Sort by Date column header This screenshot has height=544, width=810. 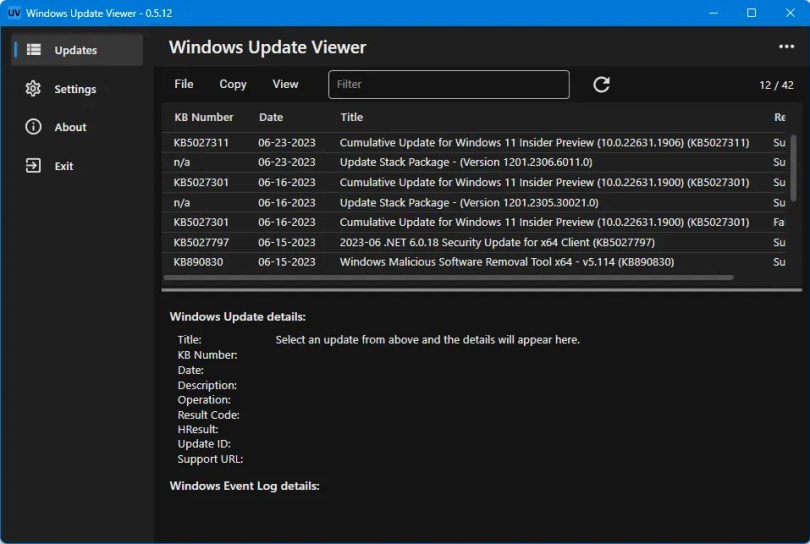(271, 117)
